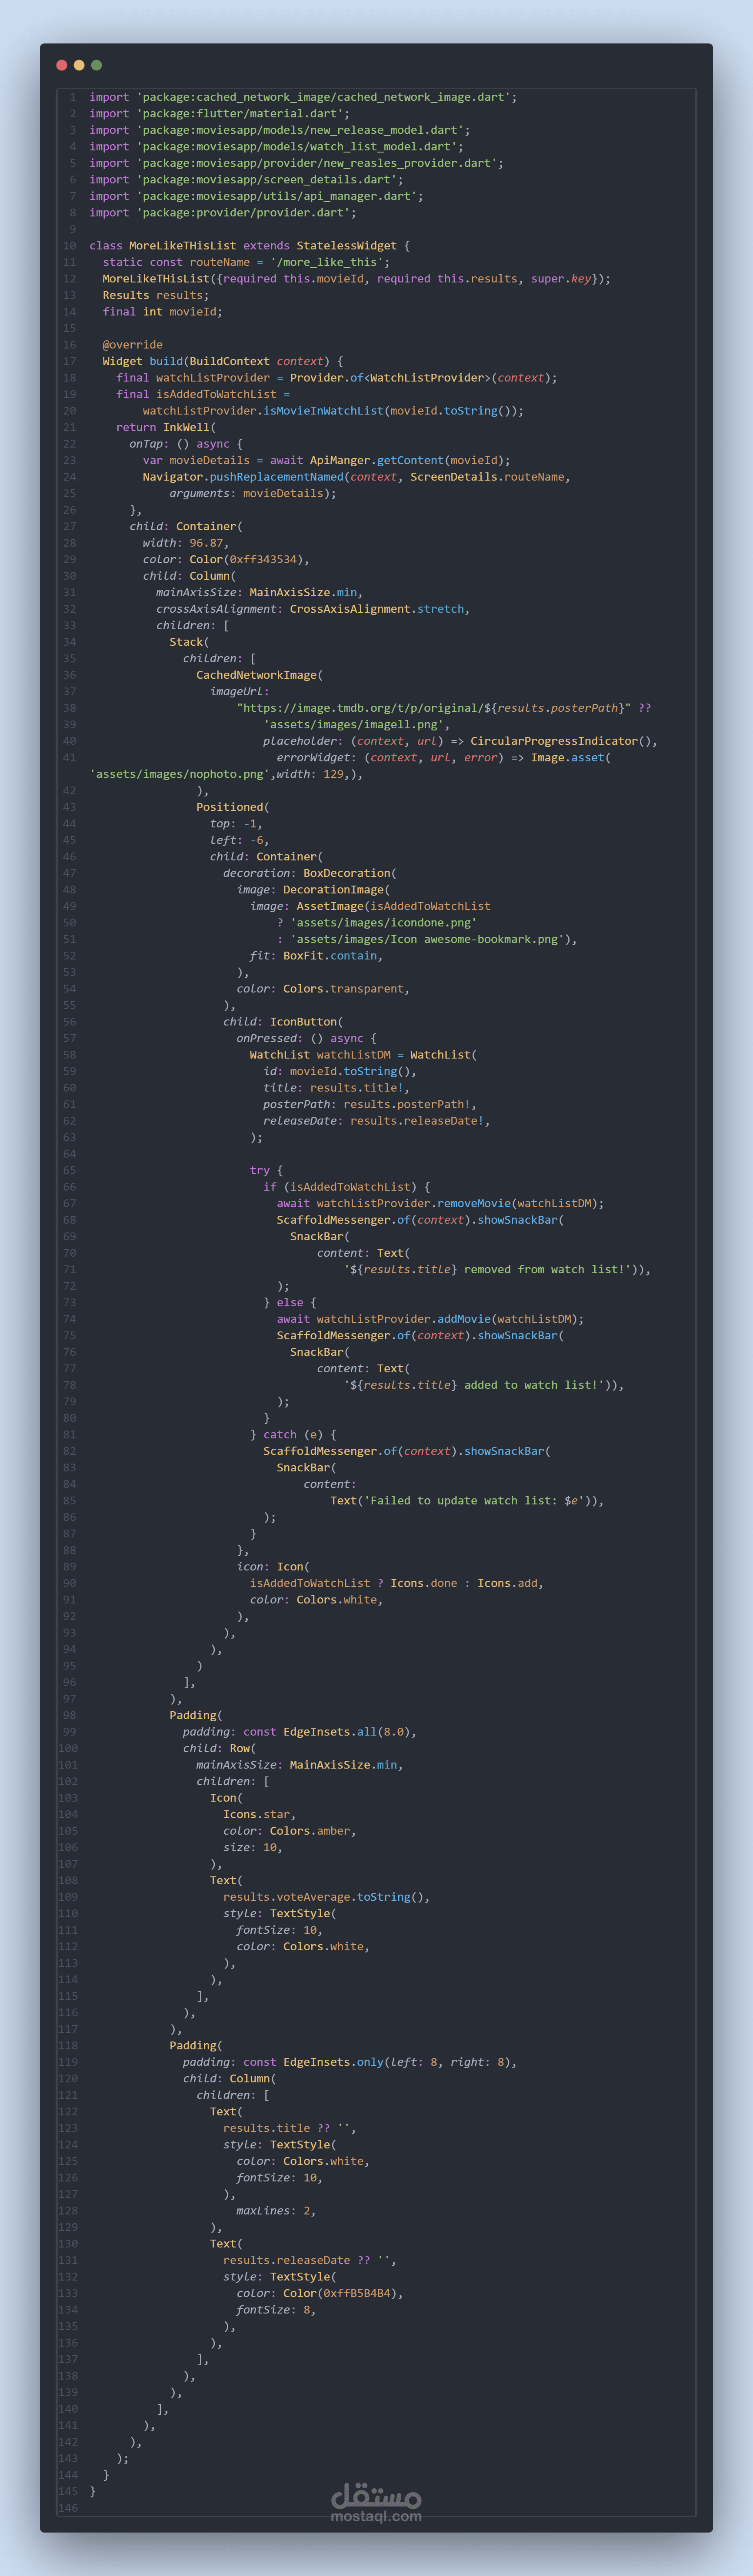Viewport: 753px width, 2576px height.
Task: Click the 'arguments: movieDetails);' line
Action: tap(253, 493)
